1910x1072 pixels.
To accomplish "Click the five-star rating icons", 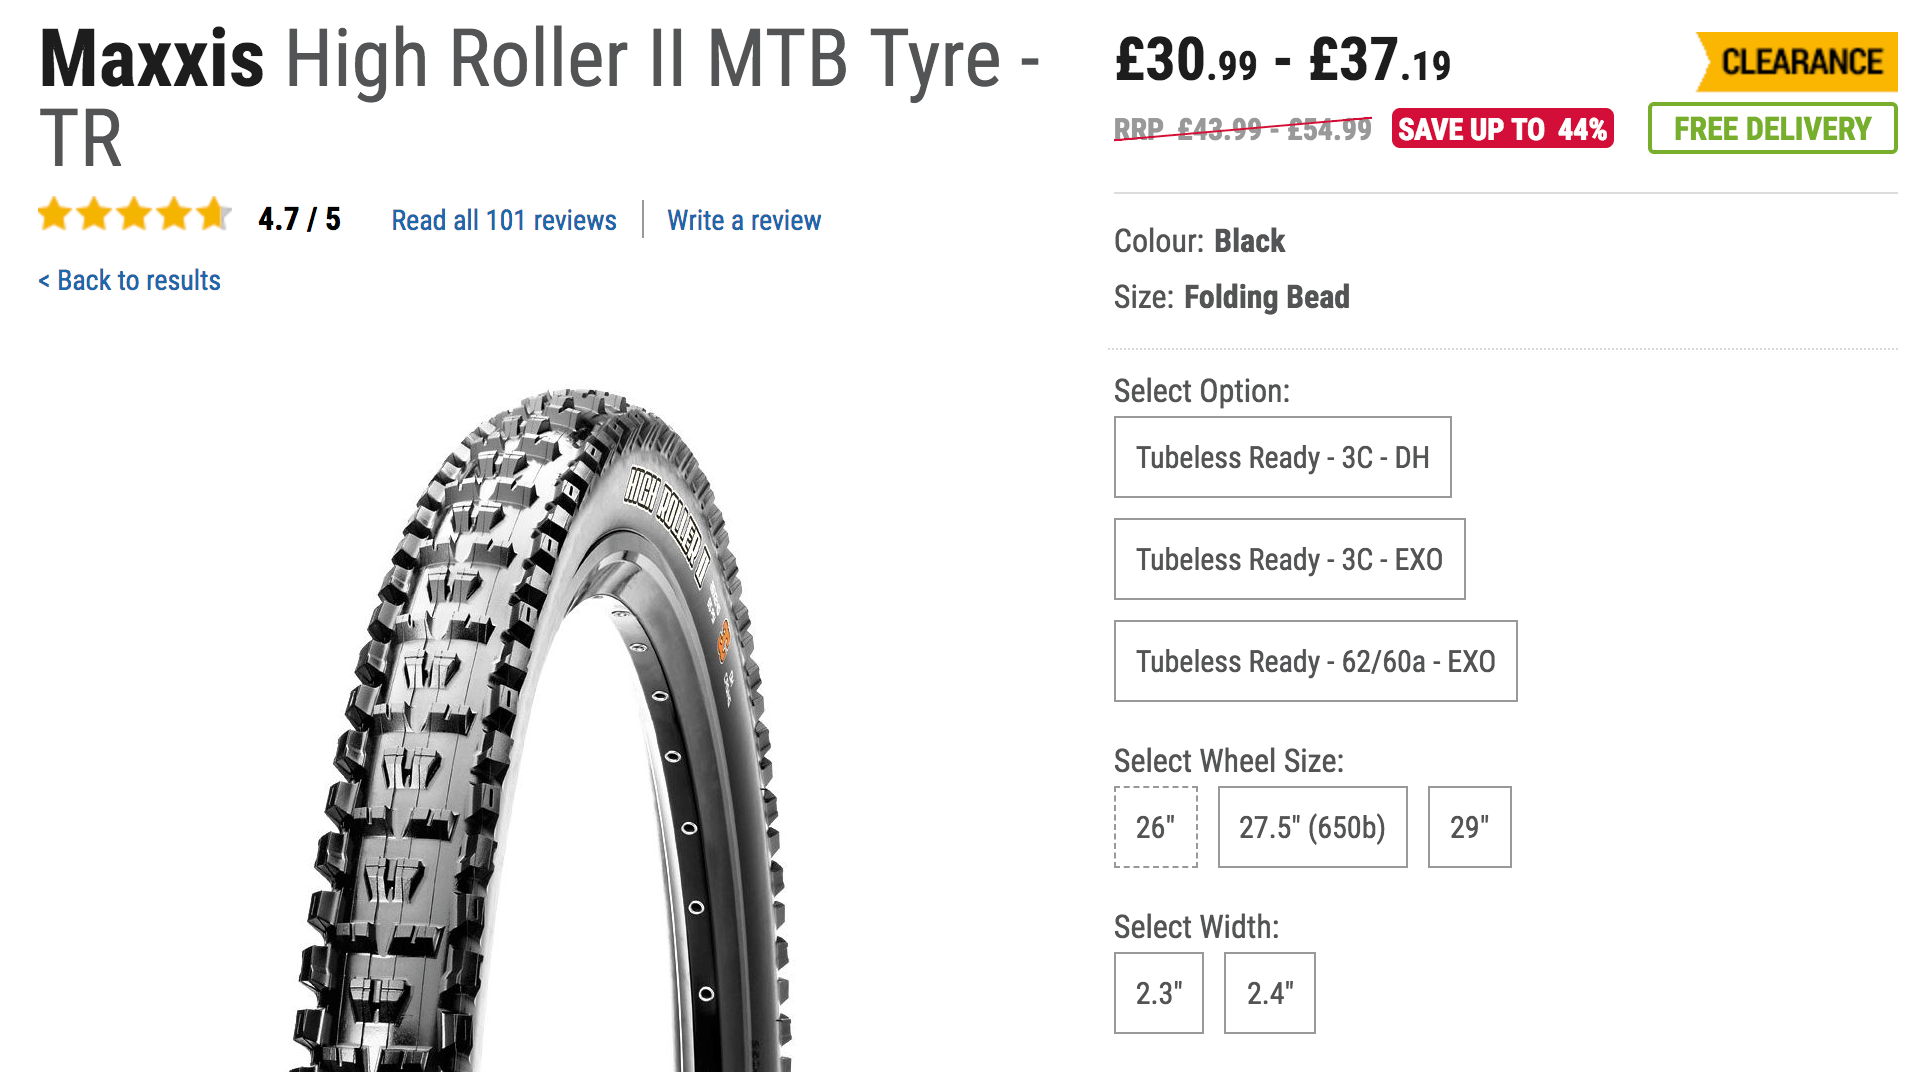I will pos(134,214).
